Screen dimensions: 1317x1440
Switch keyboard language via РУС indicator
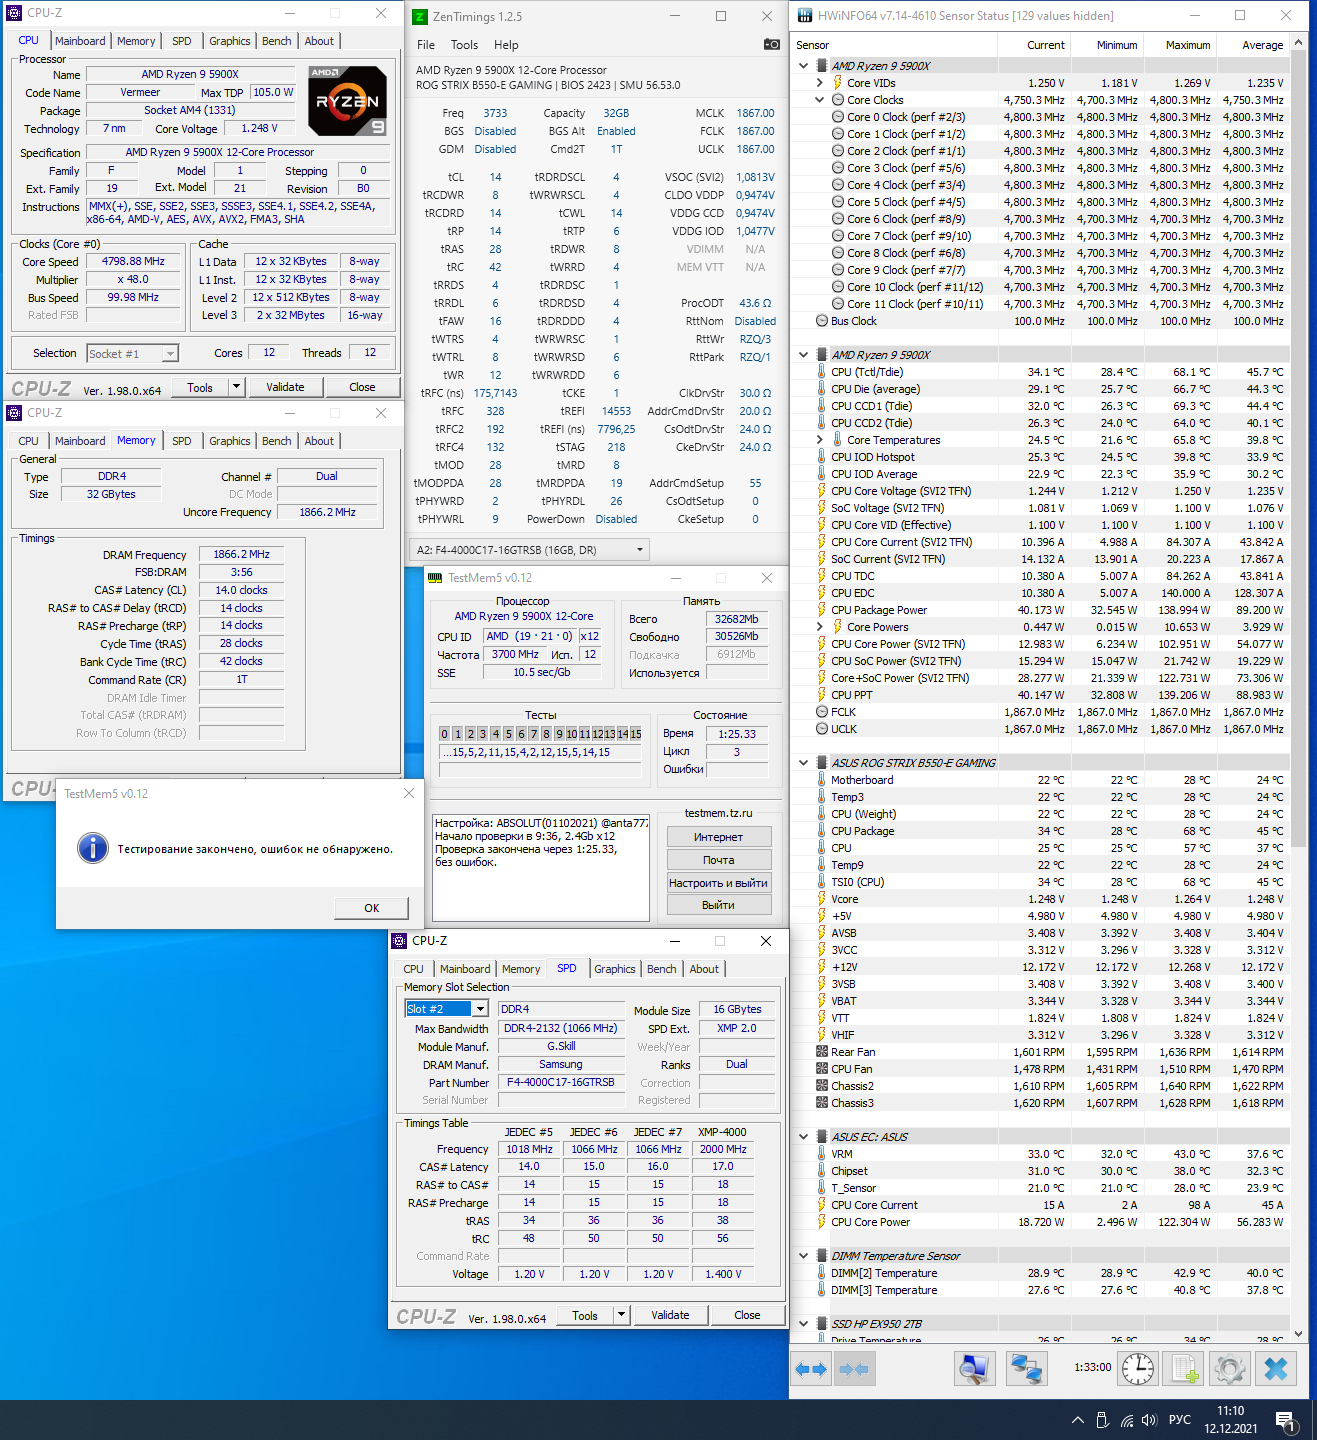coord(1180,1420)
